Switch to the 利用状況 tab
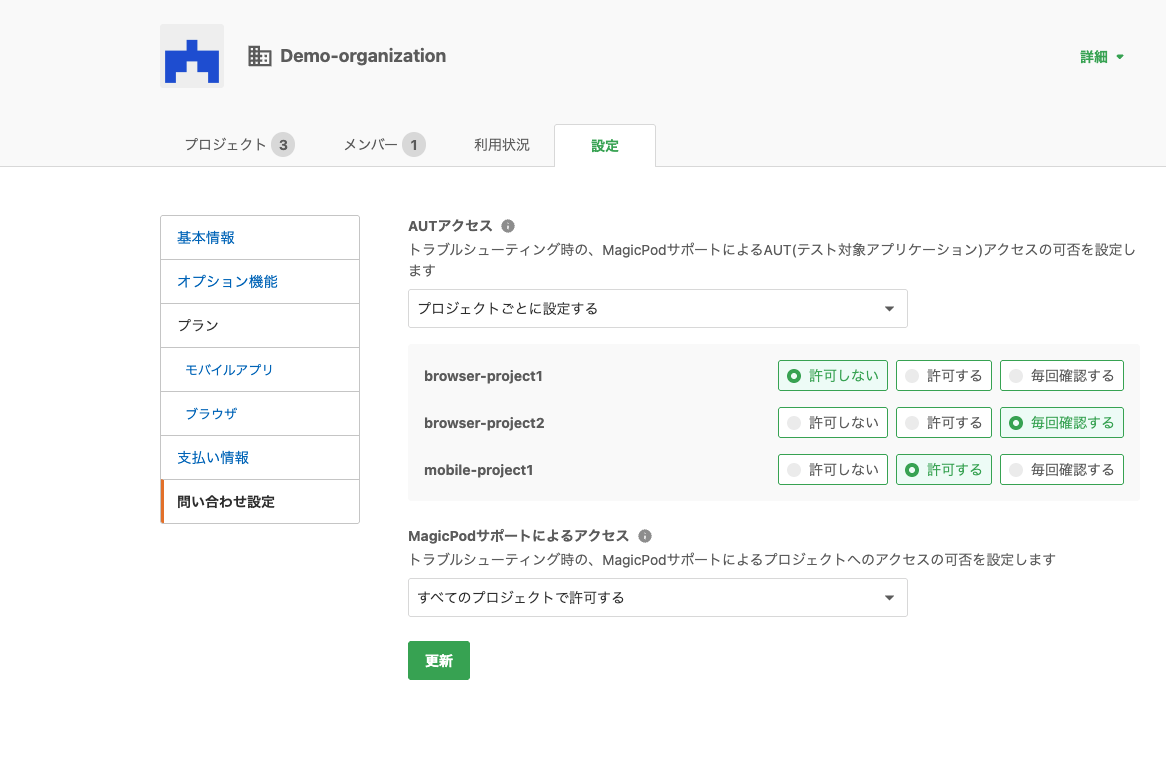Image resolution: width=1166 pixels, height=759 pixels. click(502, 145)
